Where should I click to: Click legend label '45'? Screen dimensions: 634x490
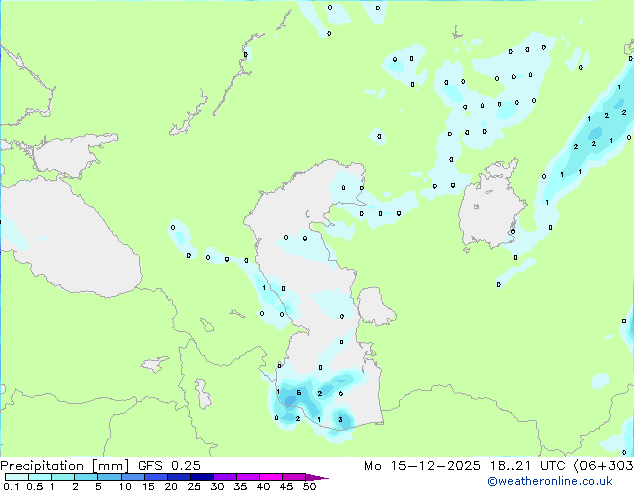pyautogui.click(x=286, y=486)
